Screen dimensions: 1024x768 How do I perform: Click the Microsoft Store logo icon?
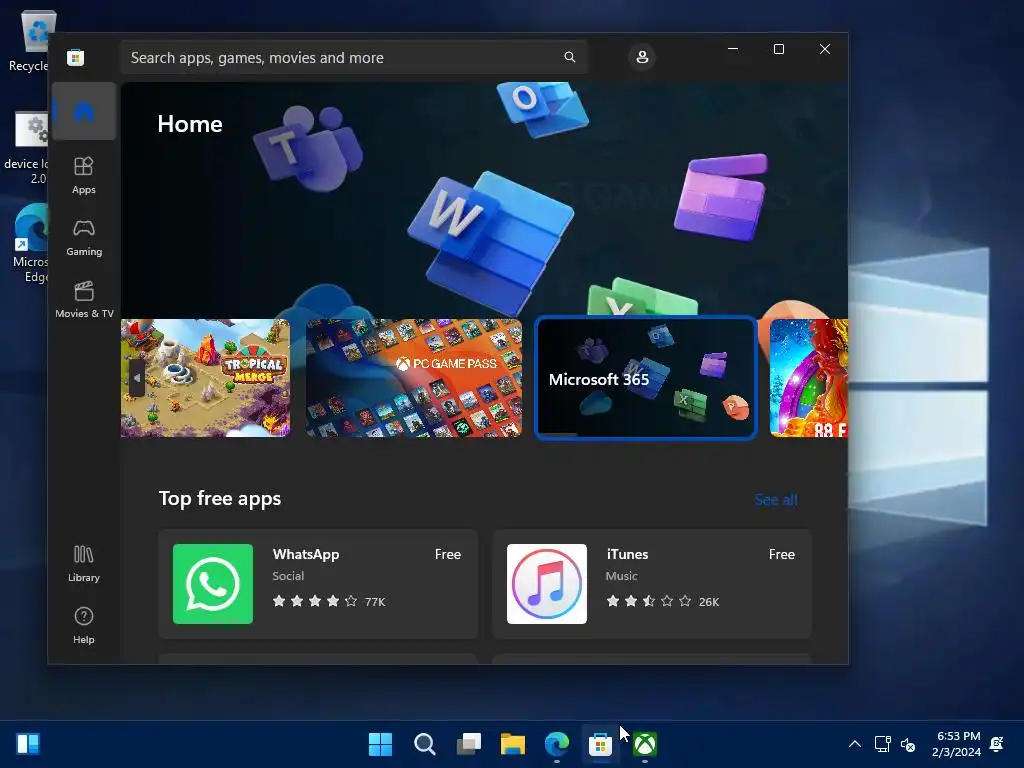pyautogui.click(x=76, y=57)
